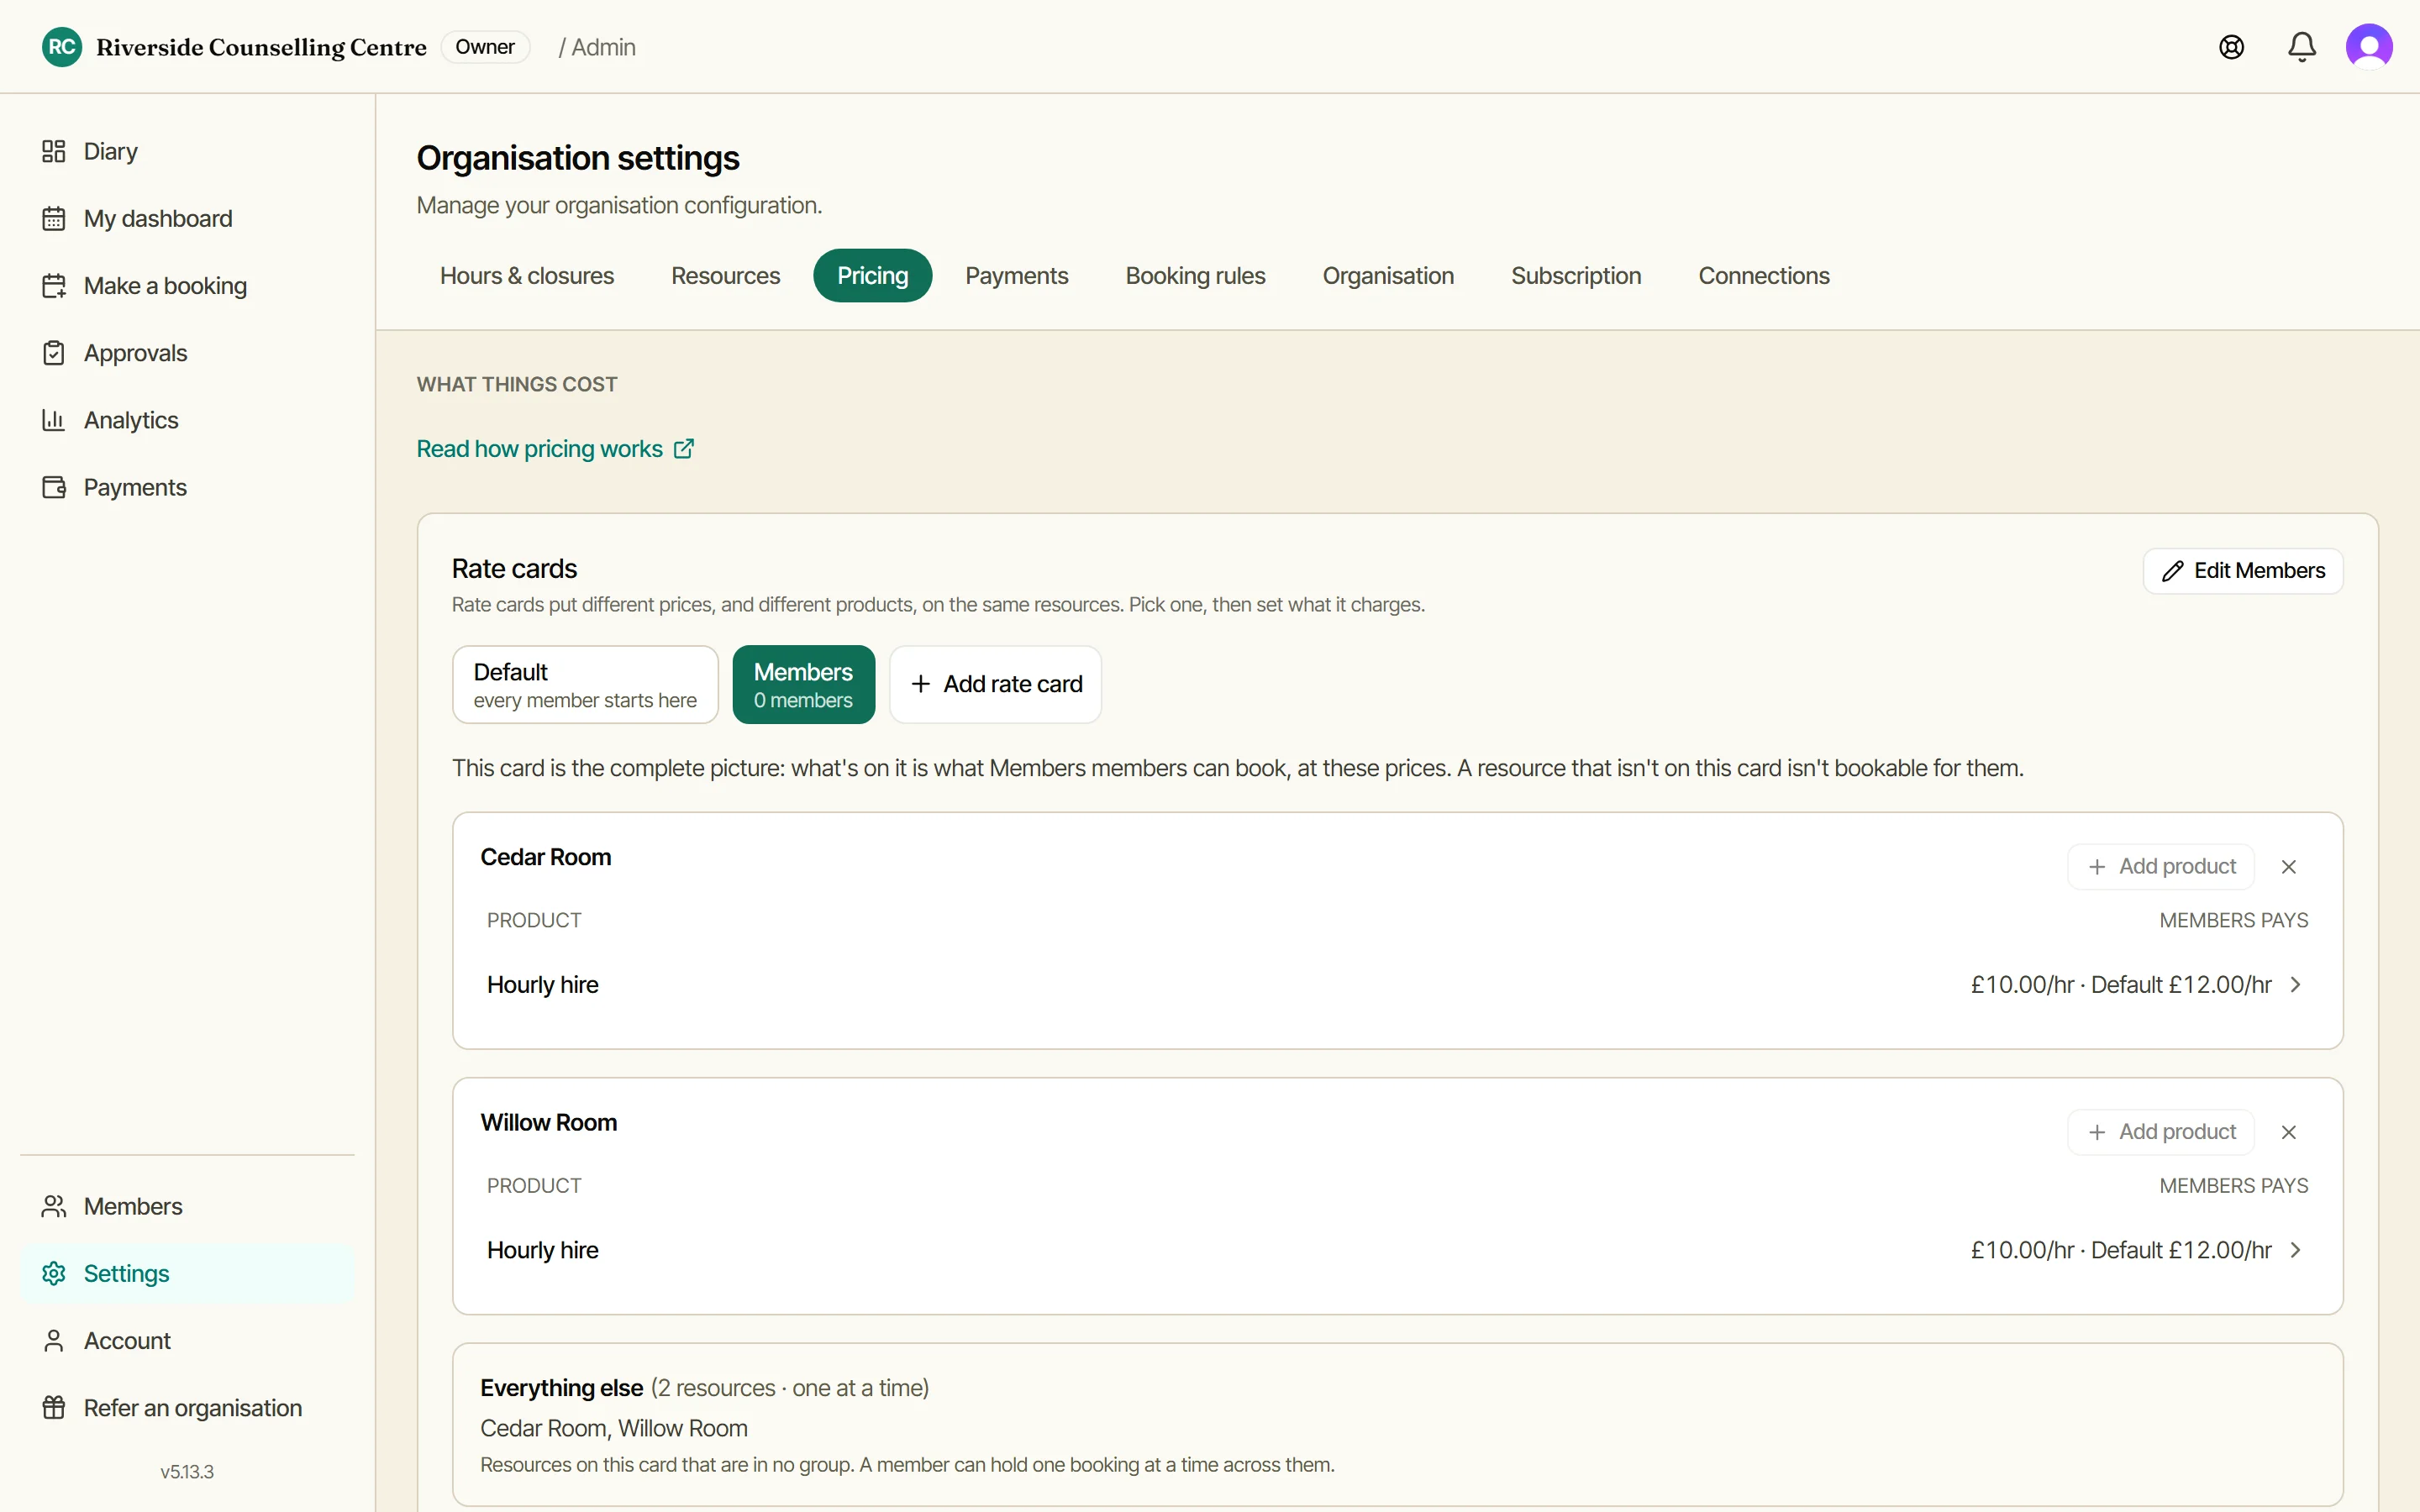Switch to the Organisation tab
This screenshot has height=1512, width=2420.
1388,275
